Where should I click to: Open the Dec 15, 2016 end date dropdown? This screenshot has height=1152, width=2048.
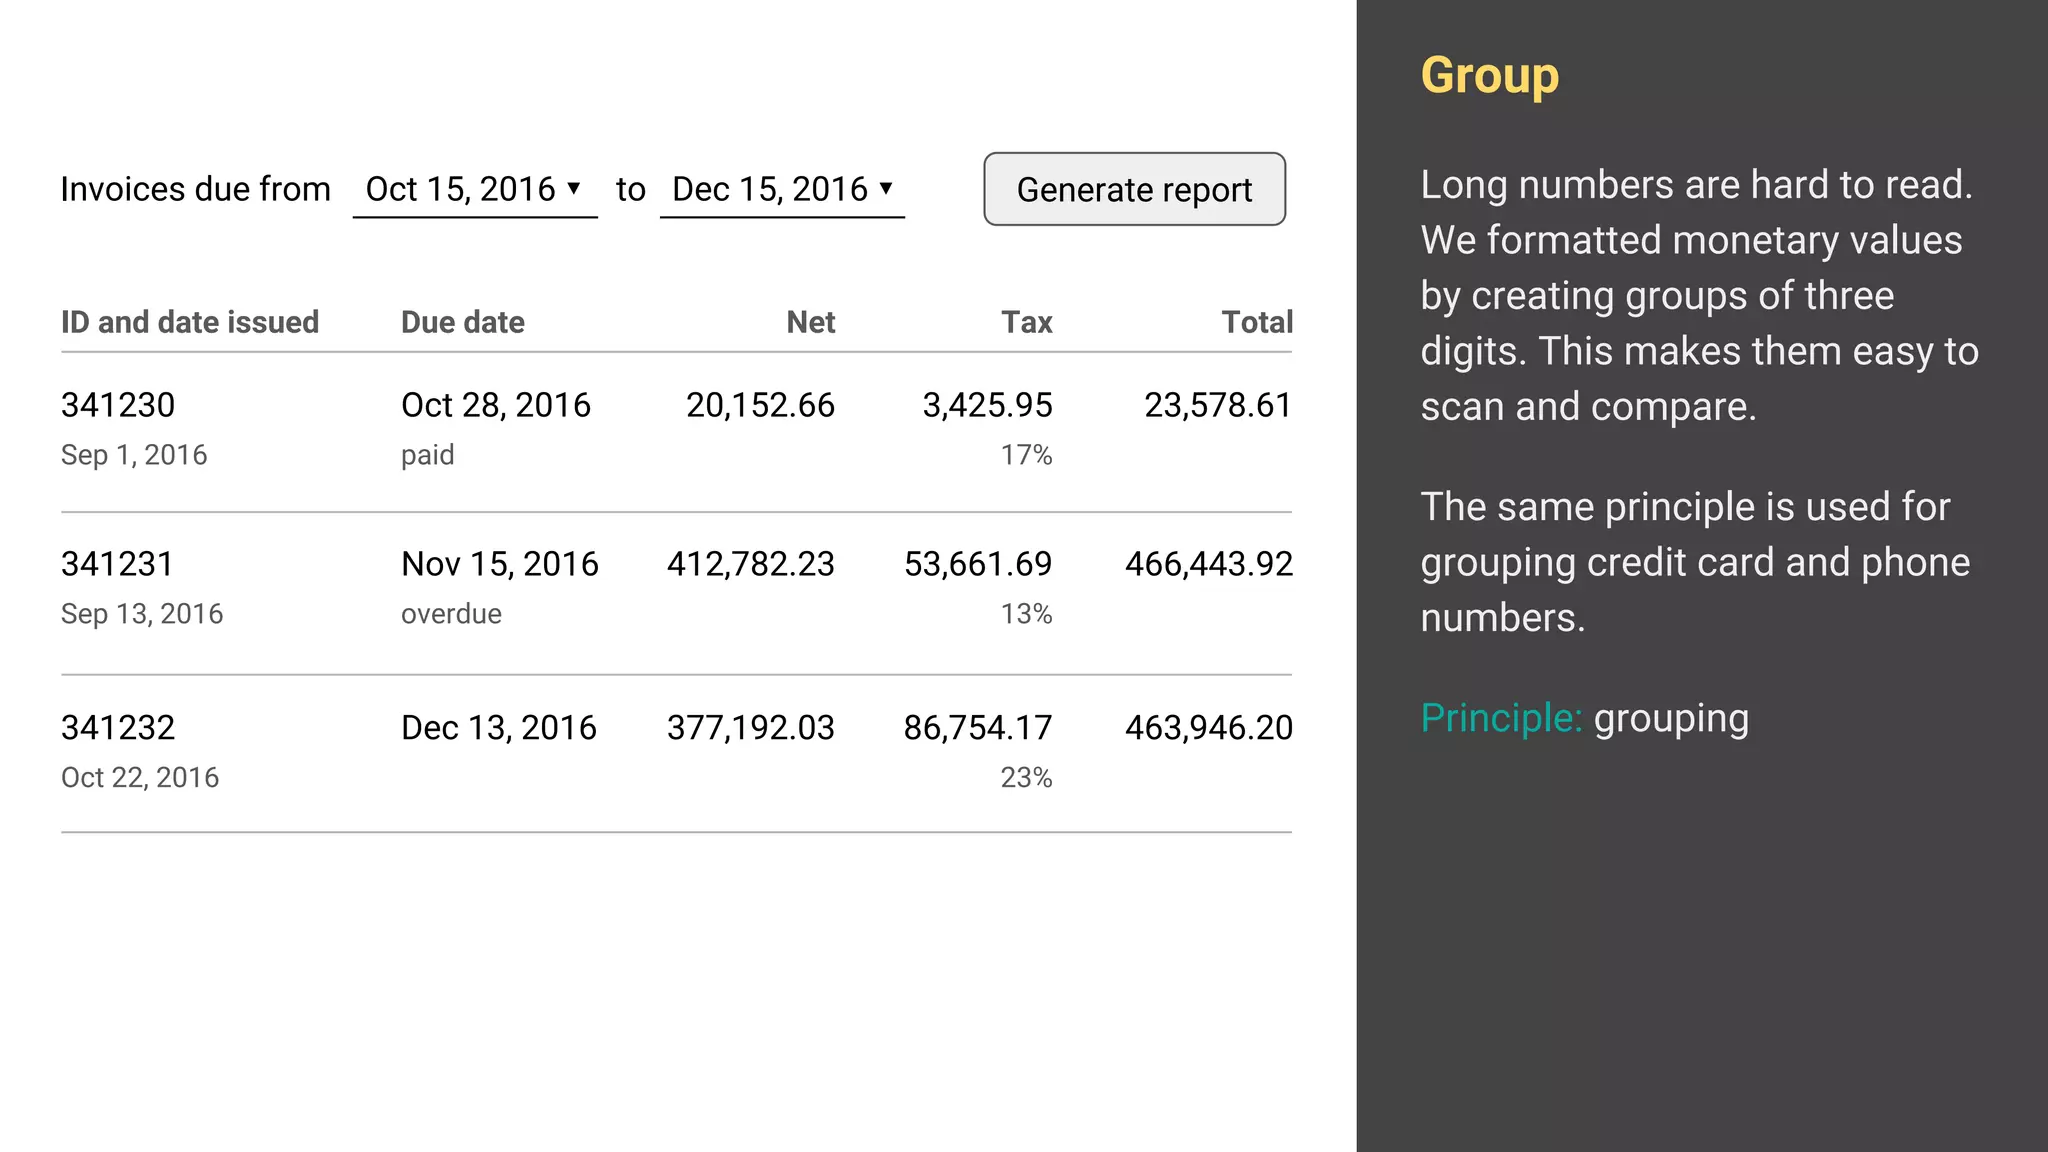click(x=782, y=189)
